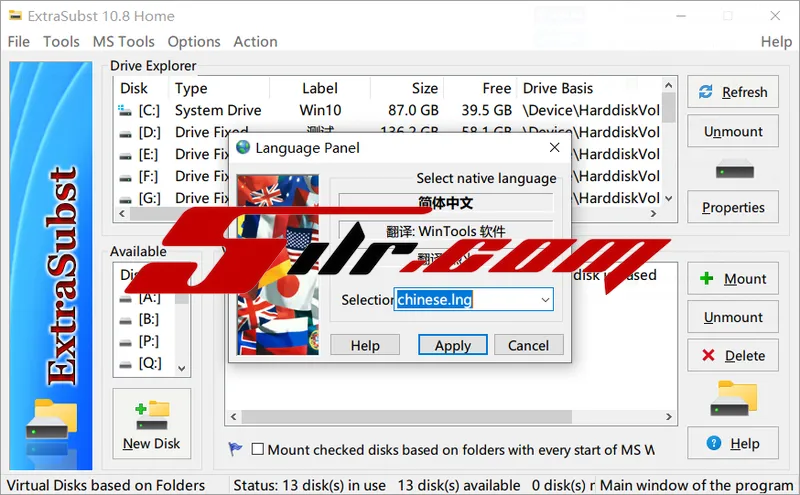Click right arrow of virtual disks horizontal scrollbar

coord(668,417)
